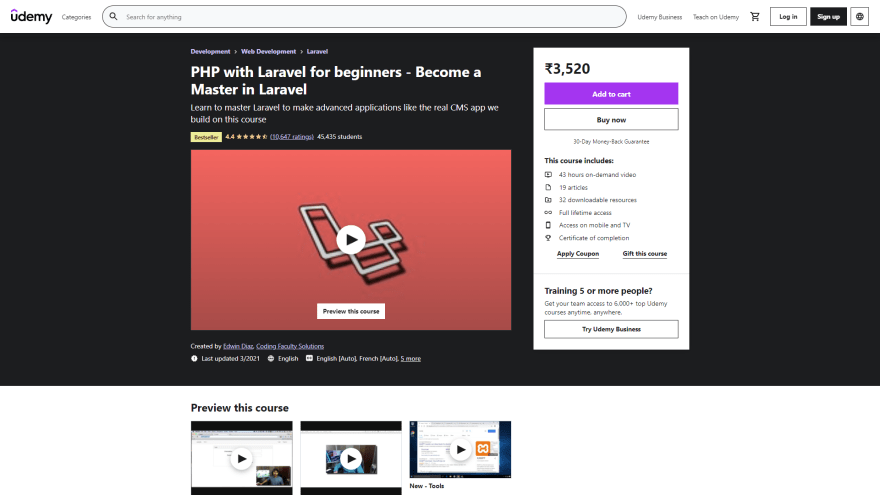Click Last updated 3/2021 text

click(231, 359)
